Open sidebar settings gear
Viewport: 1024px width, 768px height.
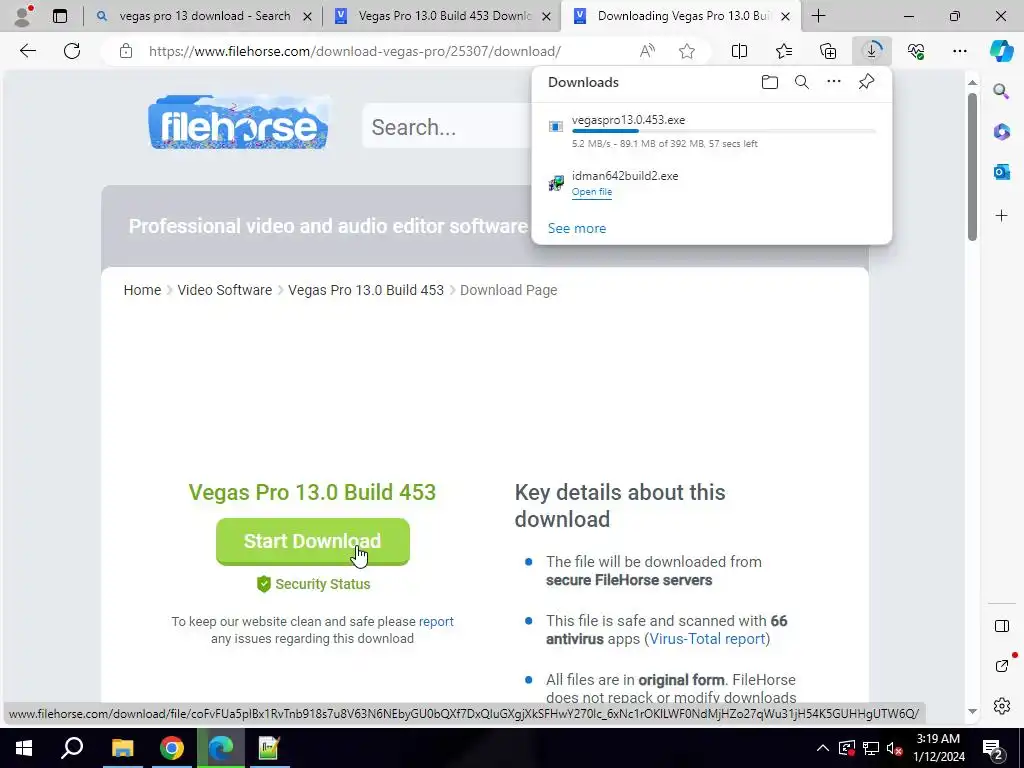point(1001,706)
